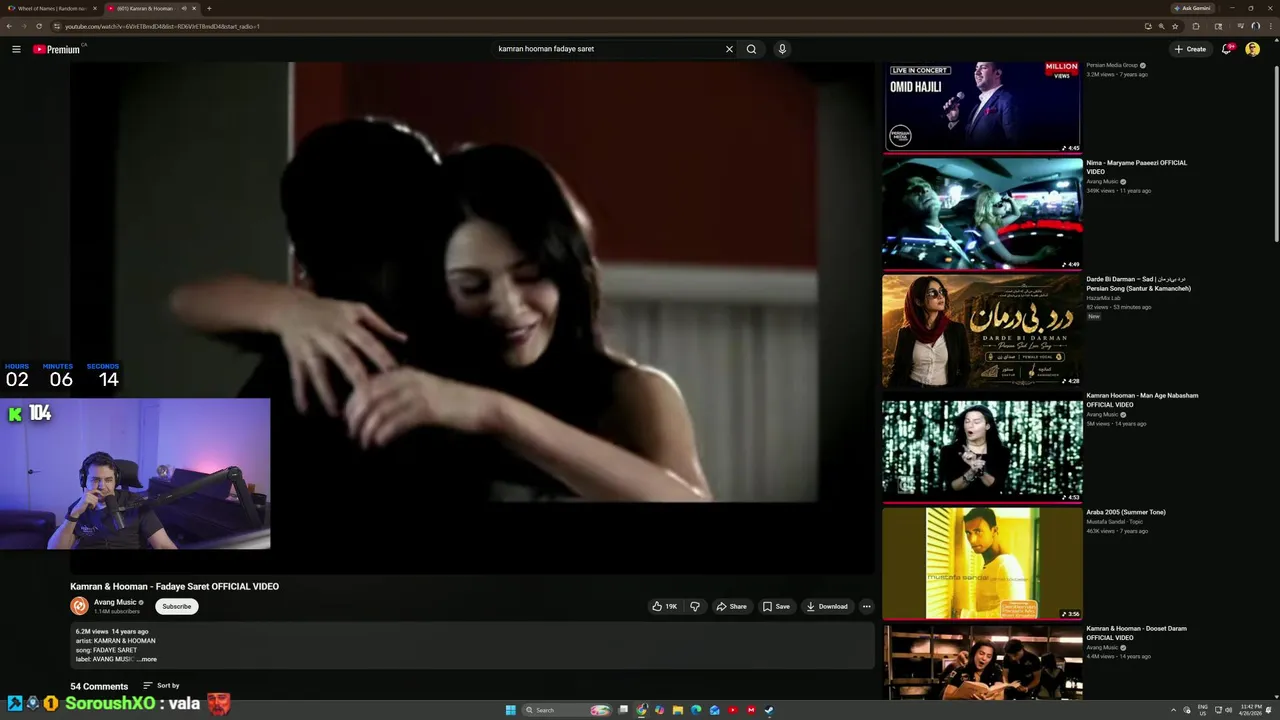Show hidden system tray icons

click(1174, 710)
